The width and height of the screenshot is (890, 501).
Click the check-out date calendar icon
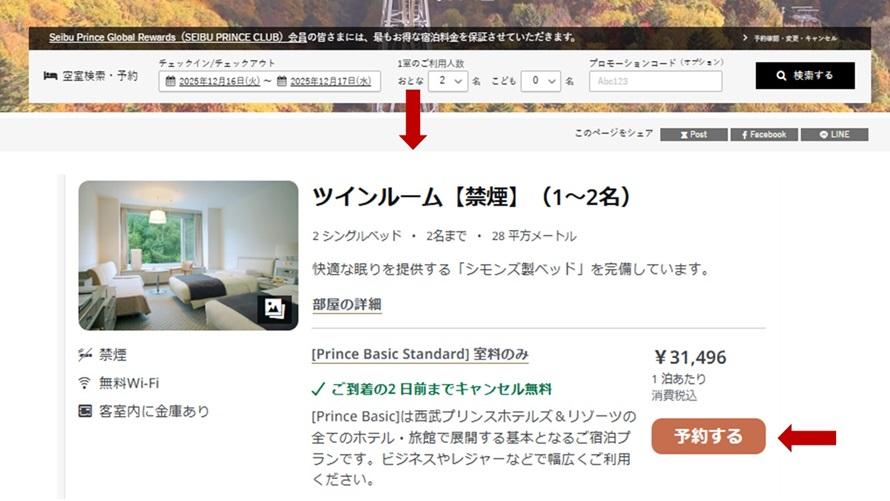pos(282,81)
